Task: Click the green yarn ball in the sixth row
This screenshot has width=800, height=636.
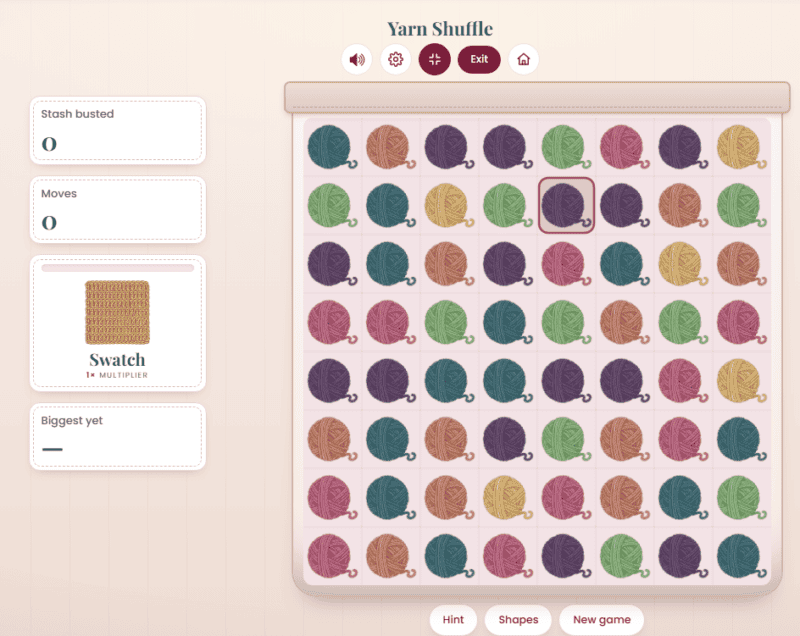Action: [x=566, y=440]
